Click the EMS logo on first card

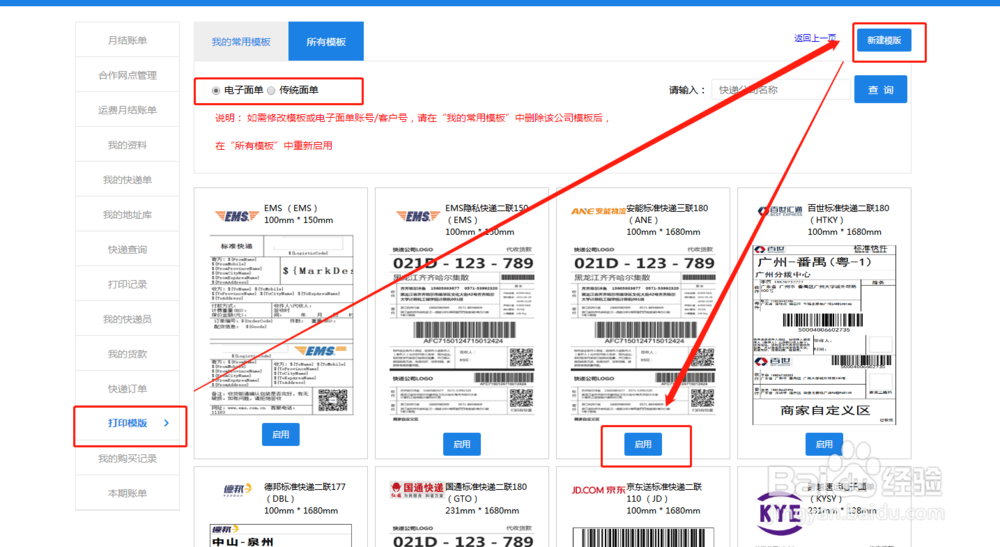[237, 216]
